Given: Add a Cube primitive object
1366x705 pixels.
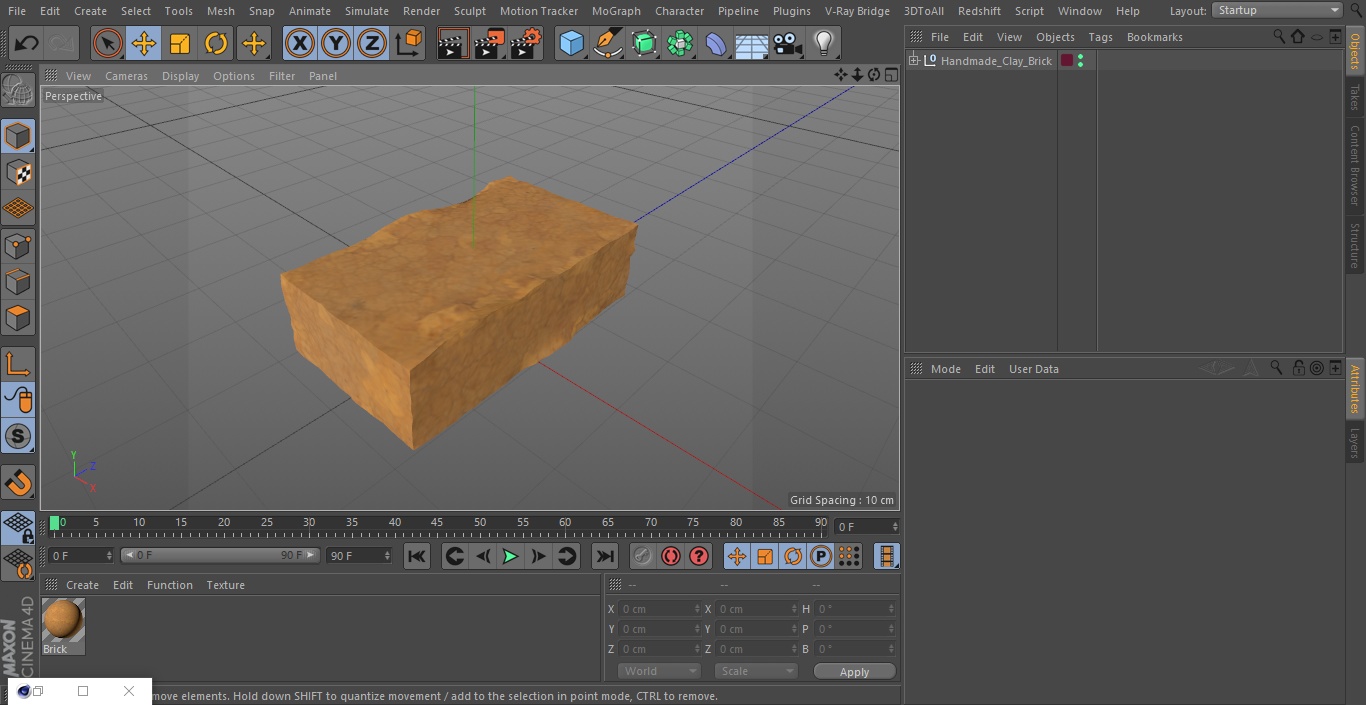Looking at the screenshot, I should 571,44.
